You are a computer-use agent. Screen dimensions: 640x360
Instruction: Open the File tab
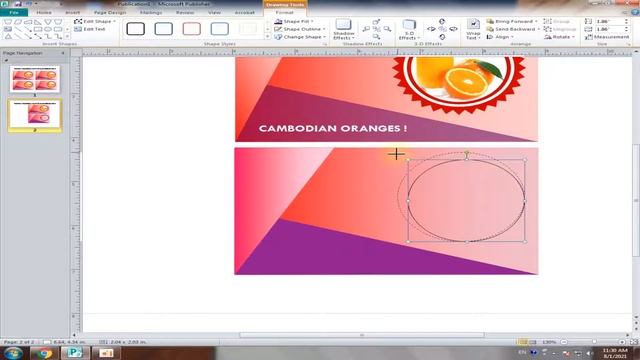(14, 13)
